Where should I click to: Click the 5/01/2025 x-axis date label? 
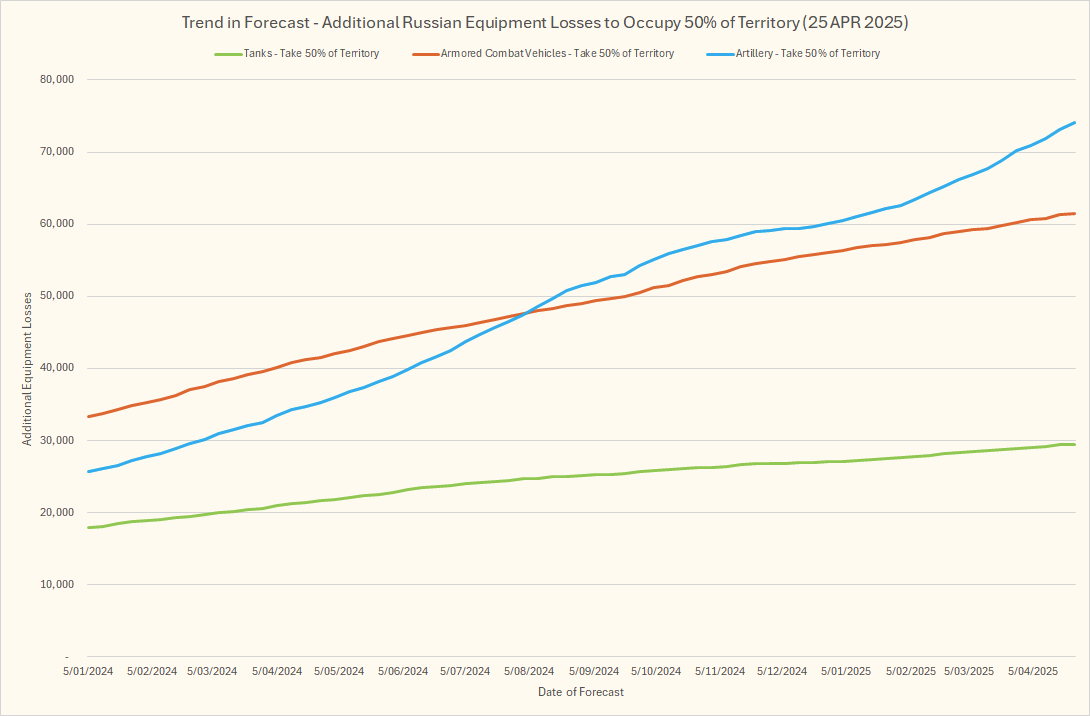(x=847, y=671)
